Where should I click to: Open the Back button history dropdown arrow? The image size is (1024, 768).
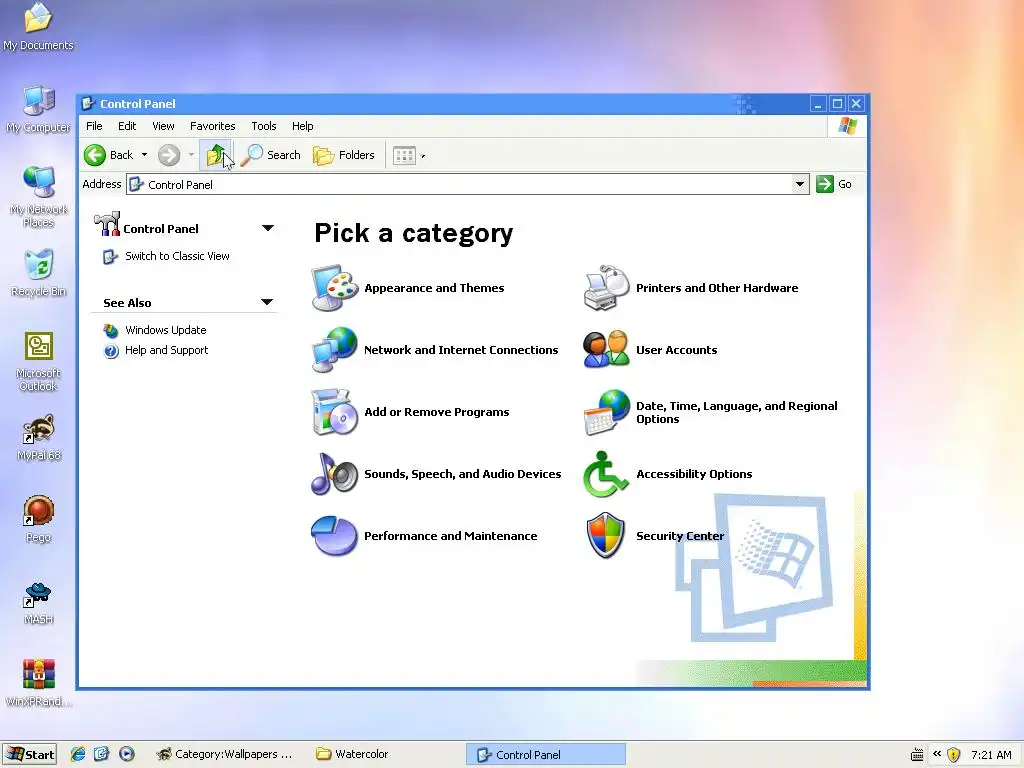pyautogui.click(x=144, y=155)
